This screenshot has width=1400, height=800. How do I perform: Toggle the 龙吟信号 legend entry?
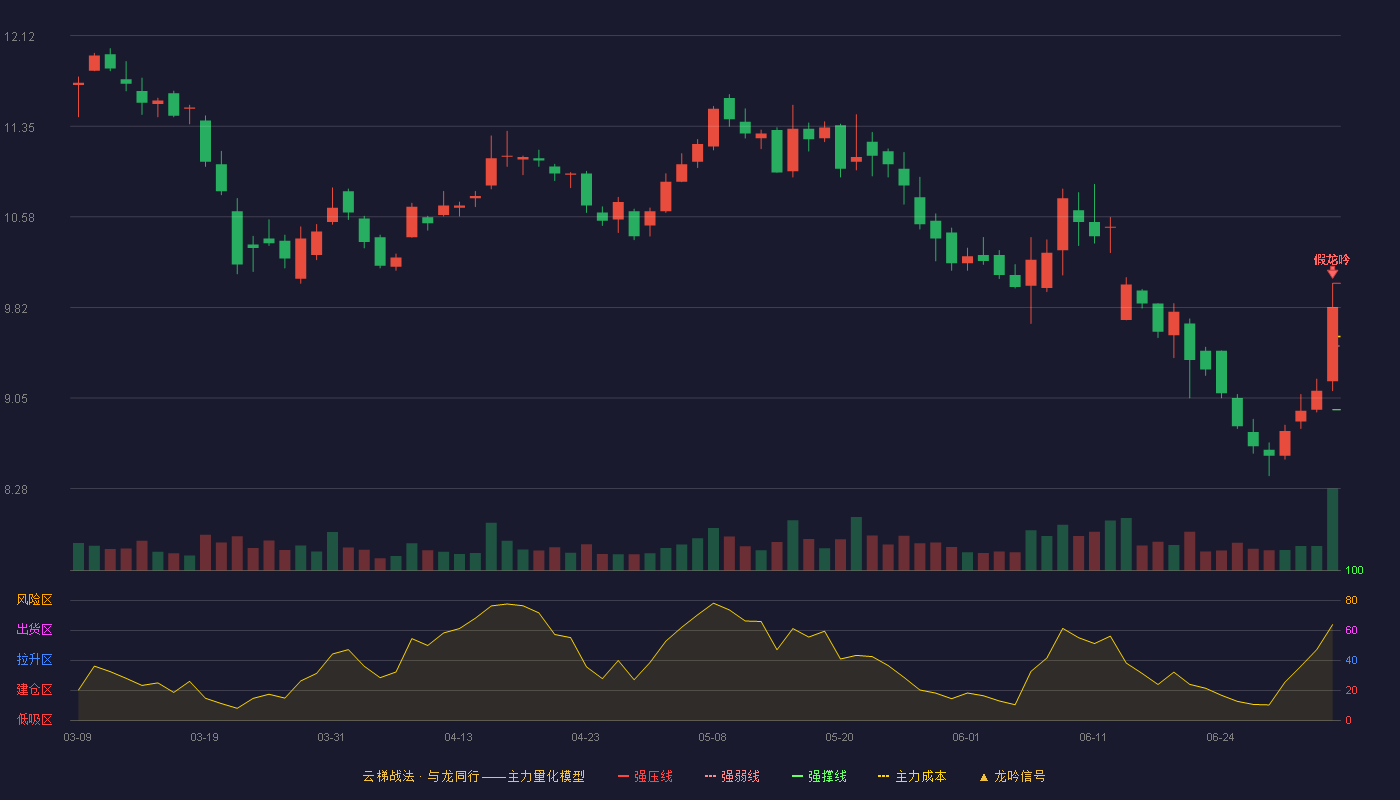tap(1012, 776)
